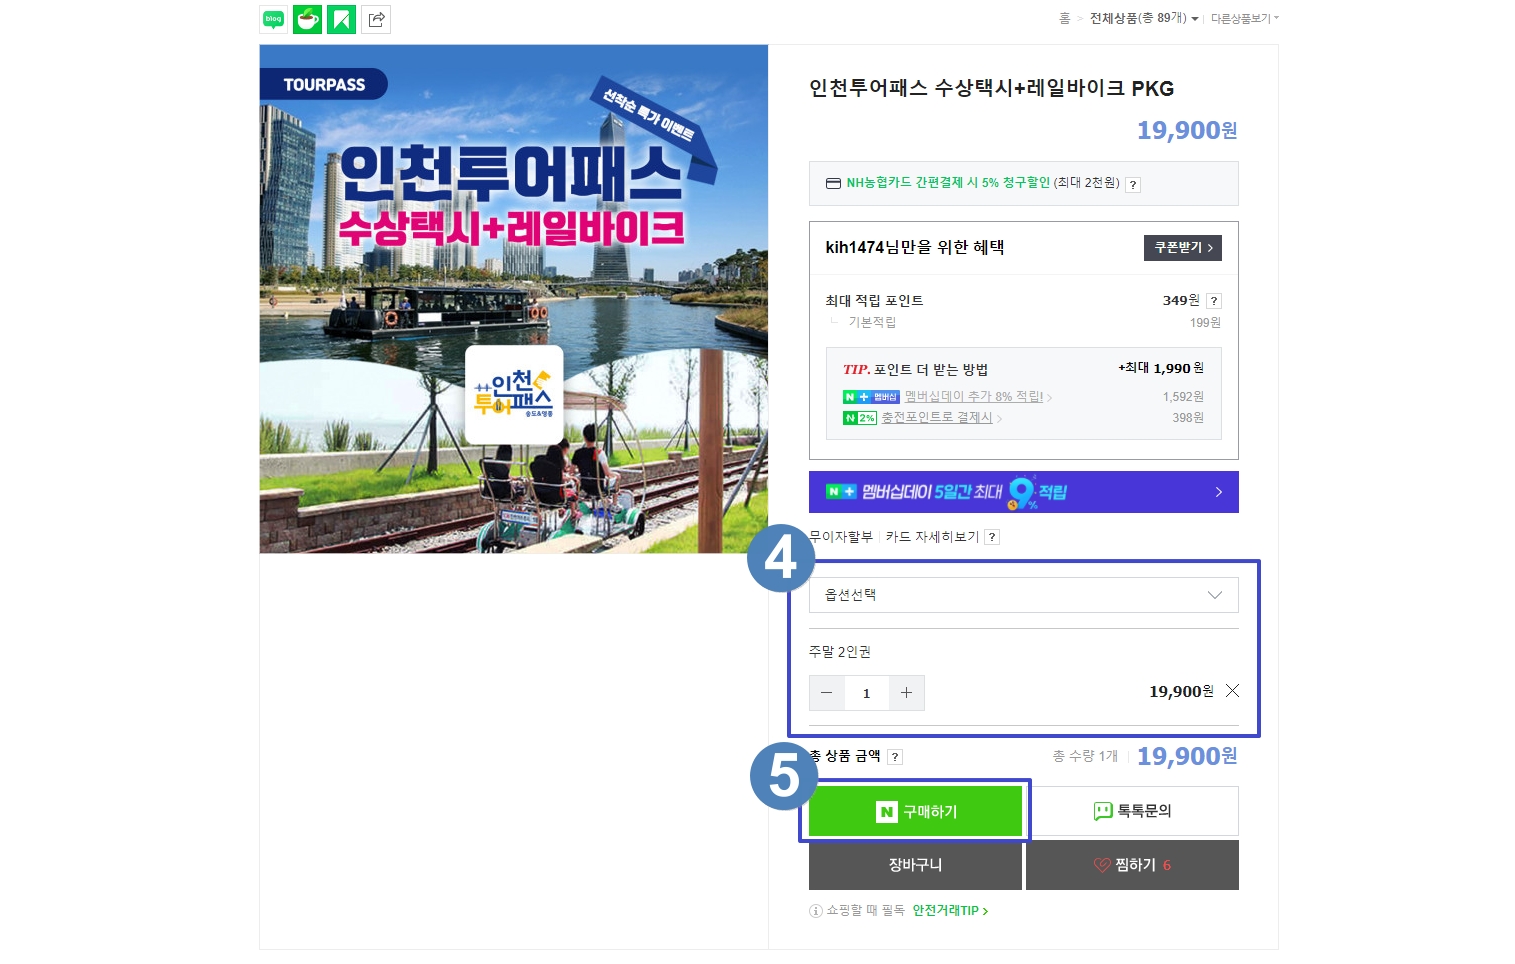Open the share arrow icon

(x=376, y=19)
